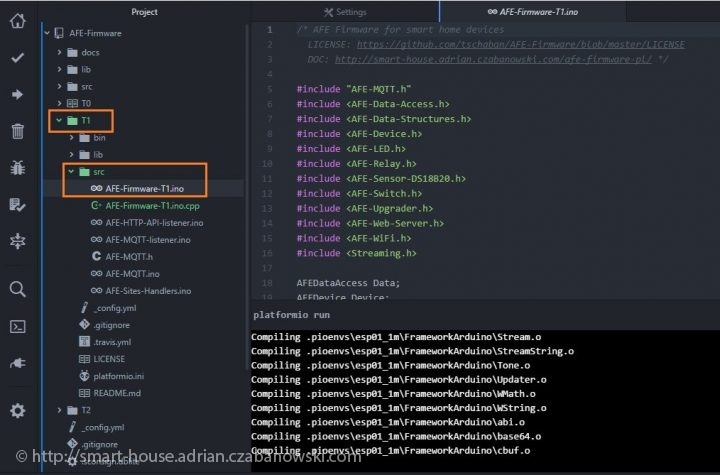Expand the docs folder

(88, 52)
